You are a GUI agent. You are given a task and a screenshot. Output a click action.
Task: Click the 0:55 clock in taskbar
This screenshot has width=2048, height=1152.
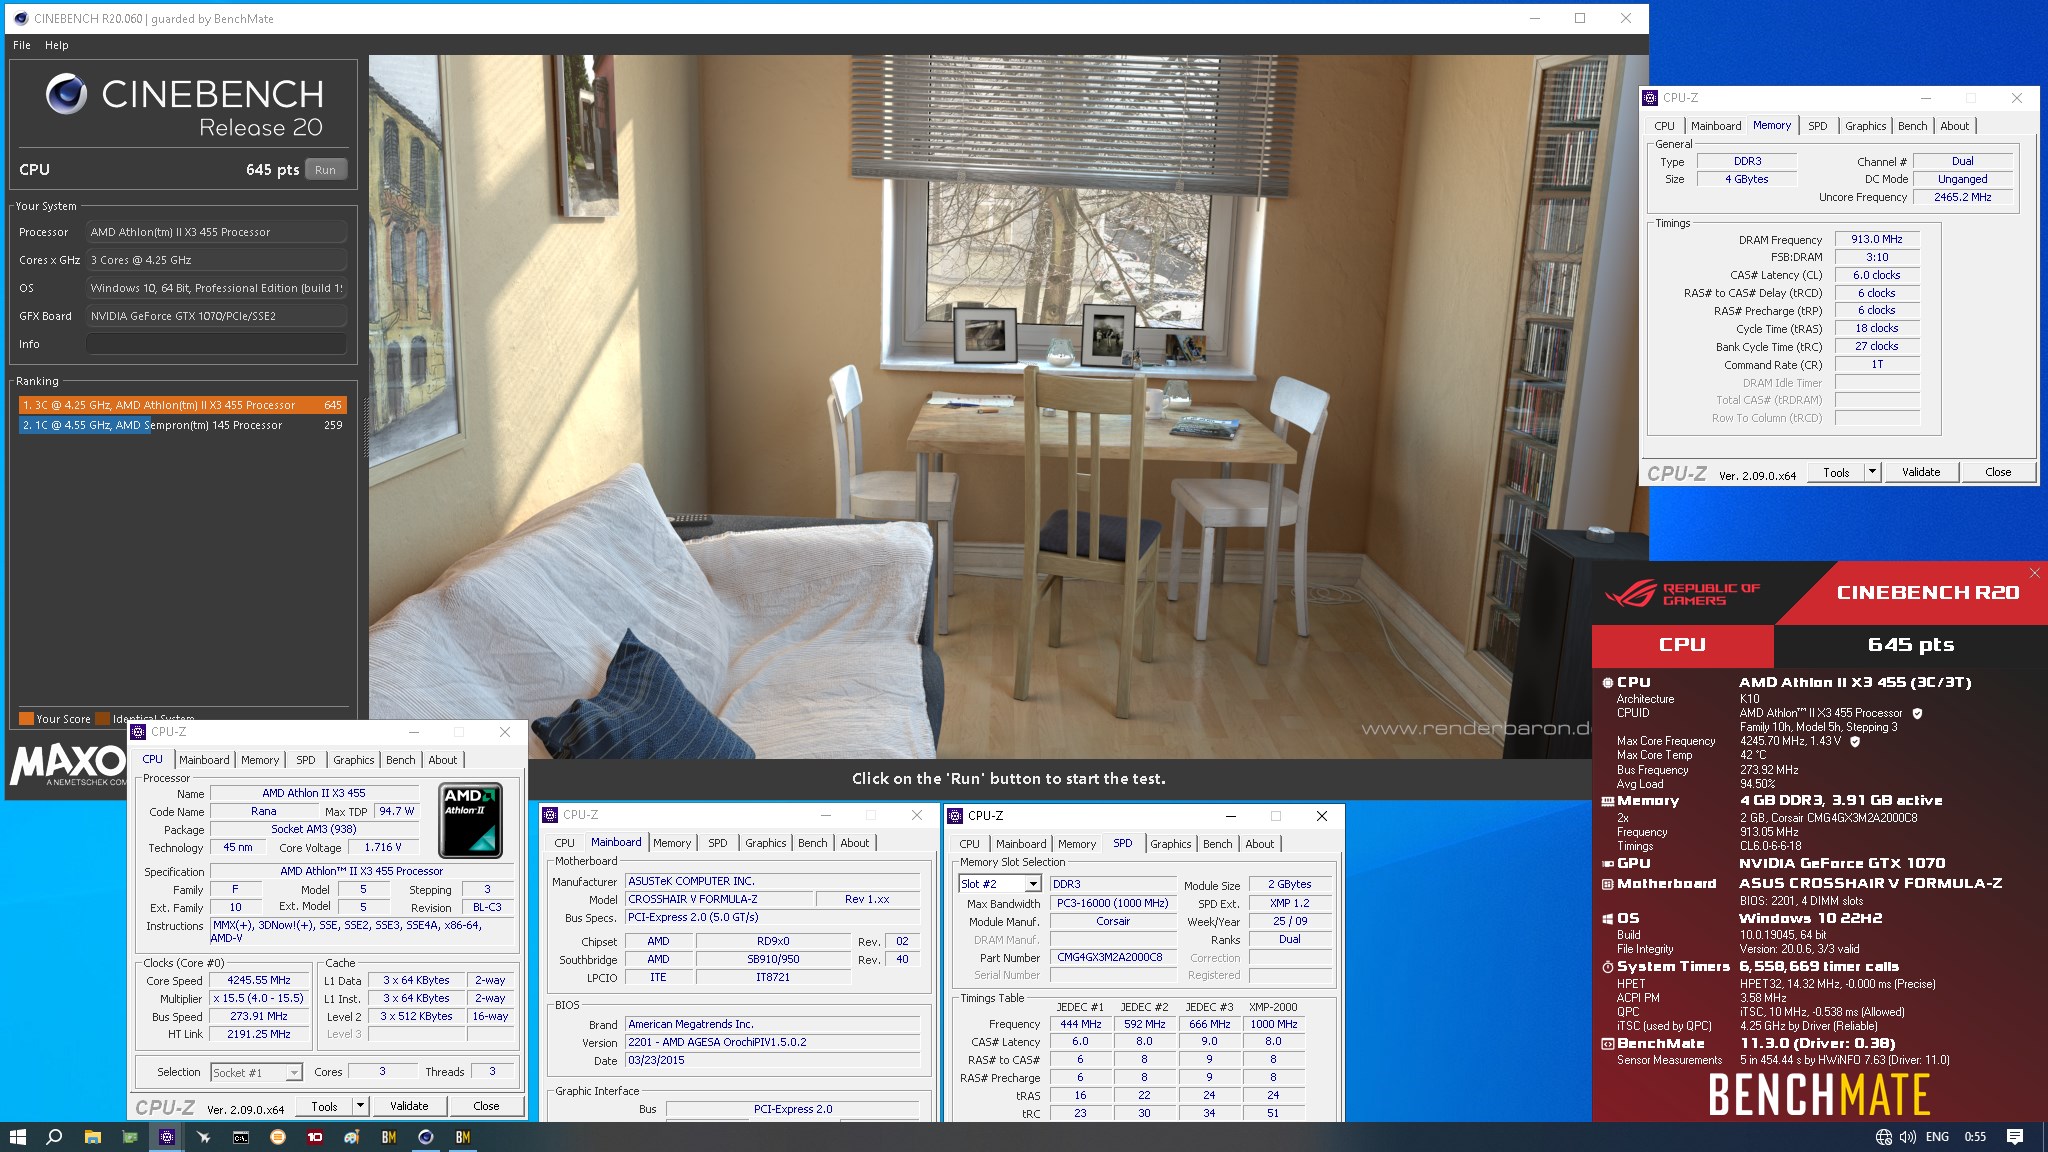pyautogui.click(x=1975, y=1137)
